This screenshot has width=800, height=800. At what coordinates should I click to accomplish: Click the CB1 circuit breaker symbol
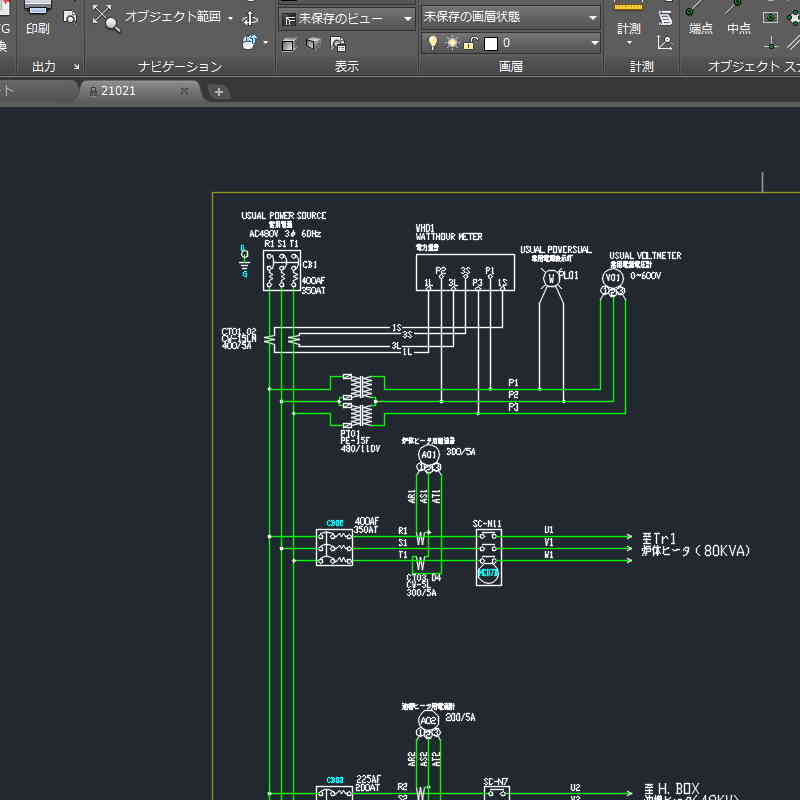(x=282, y=270)
